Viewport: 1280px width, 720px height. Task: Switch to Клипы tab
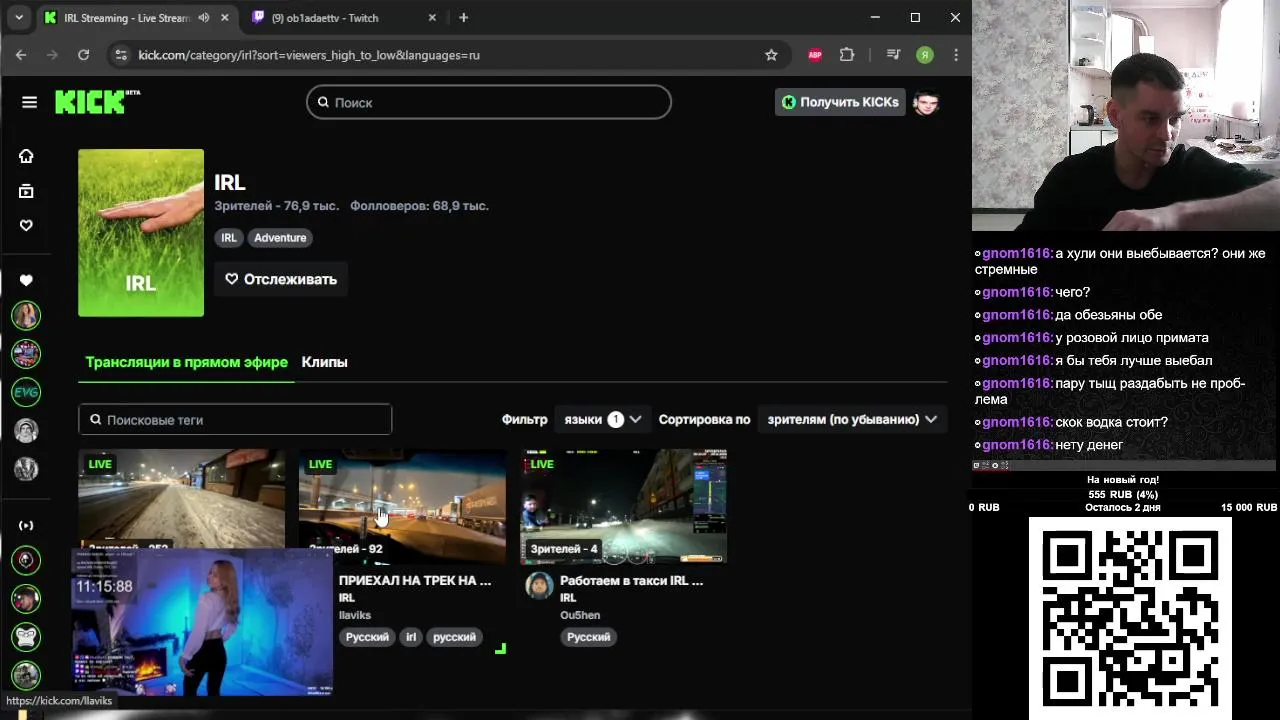coord(324,362)
